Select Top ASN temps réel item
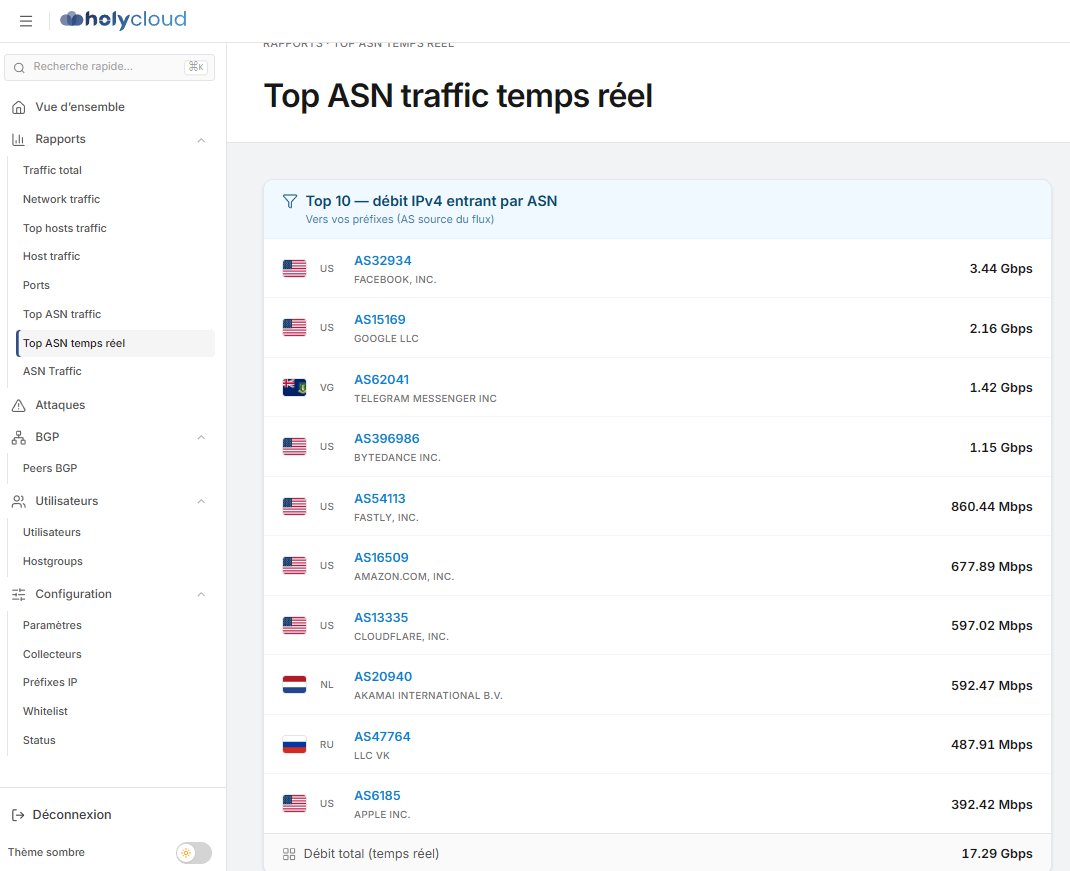Viewport: 1070px width, 871px height. pos(115,343)
